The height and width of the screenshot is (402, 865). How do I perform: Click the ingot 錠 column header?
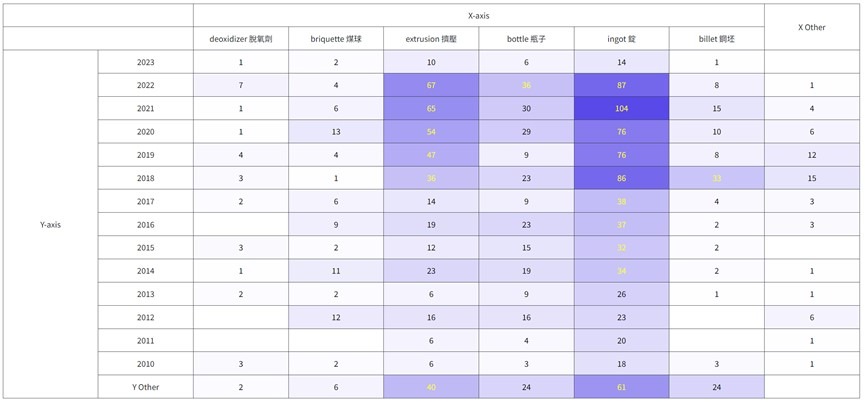coord(621,39)
